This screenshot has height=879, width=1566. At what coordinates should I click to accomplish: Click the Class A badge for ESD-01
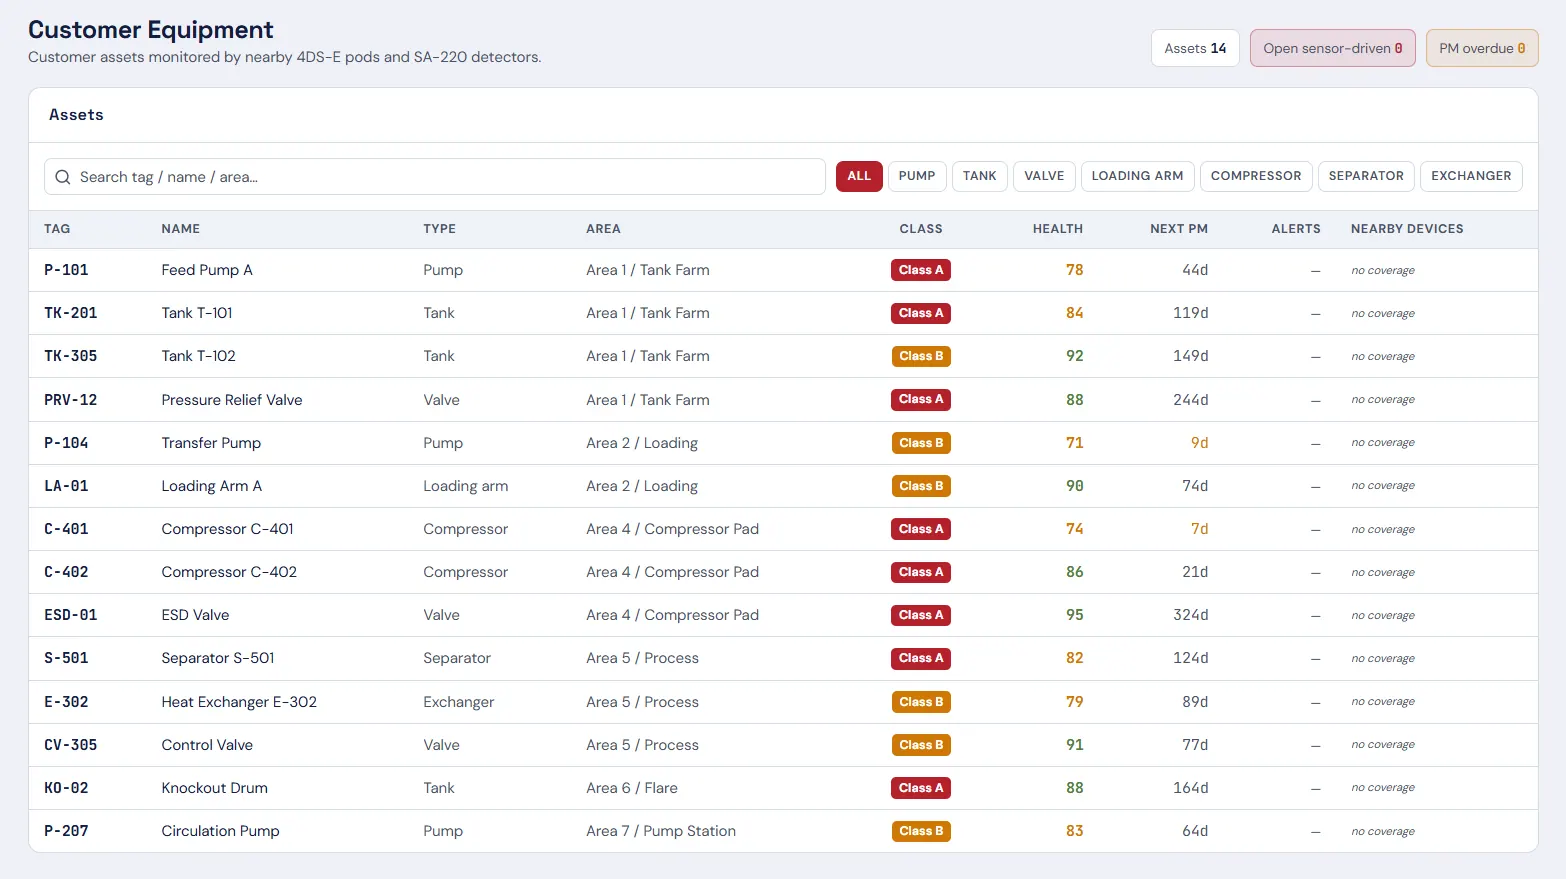click(921, 615)
